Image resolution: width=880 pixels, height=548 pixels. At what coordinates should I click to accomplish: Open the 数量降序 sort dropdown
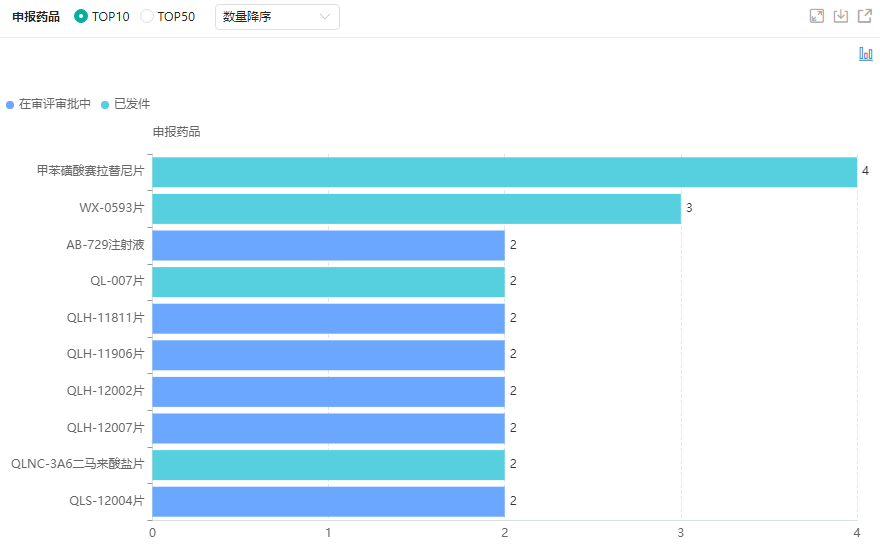coord(277,17)
